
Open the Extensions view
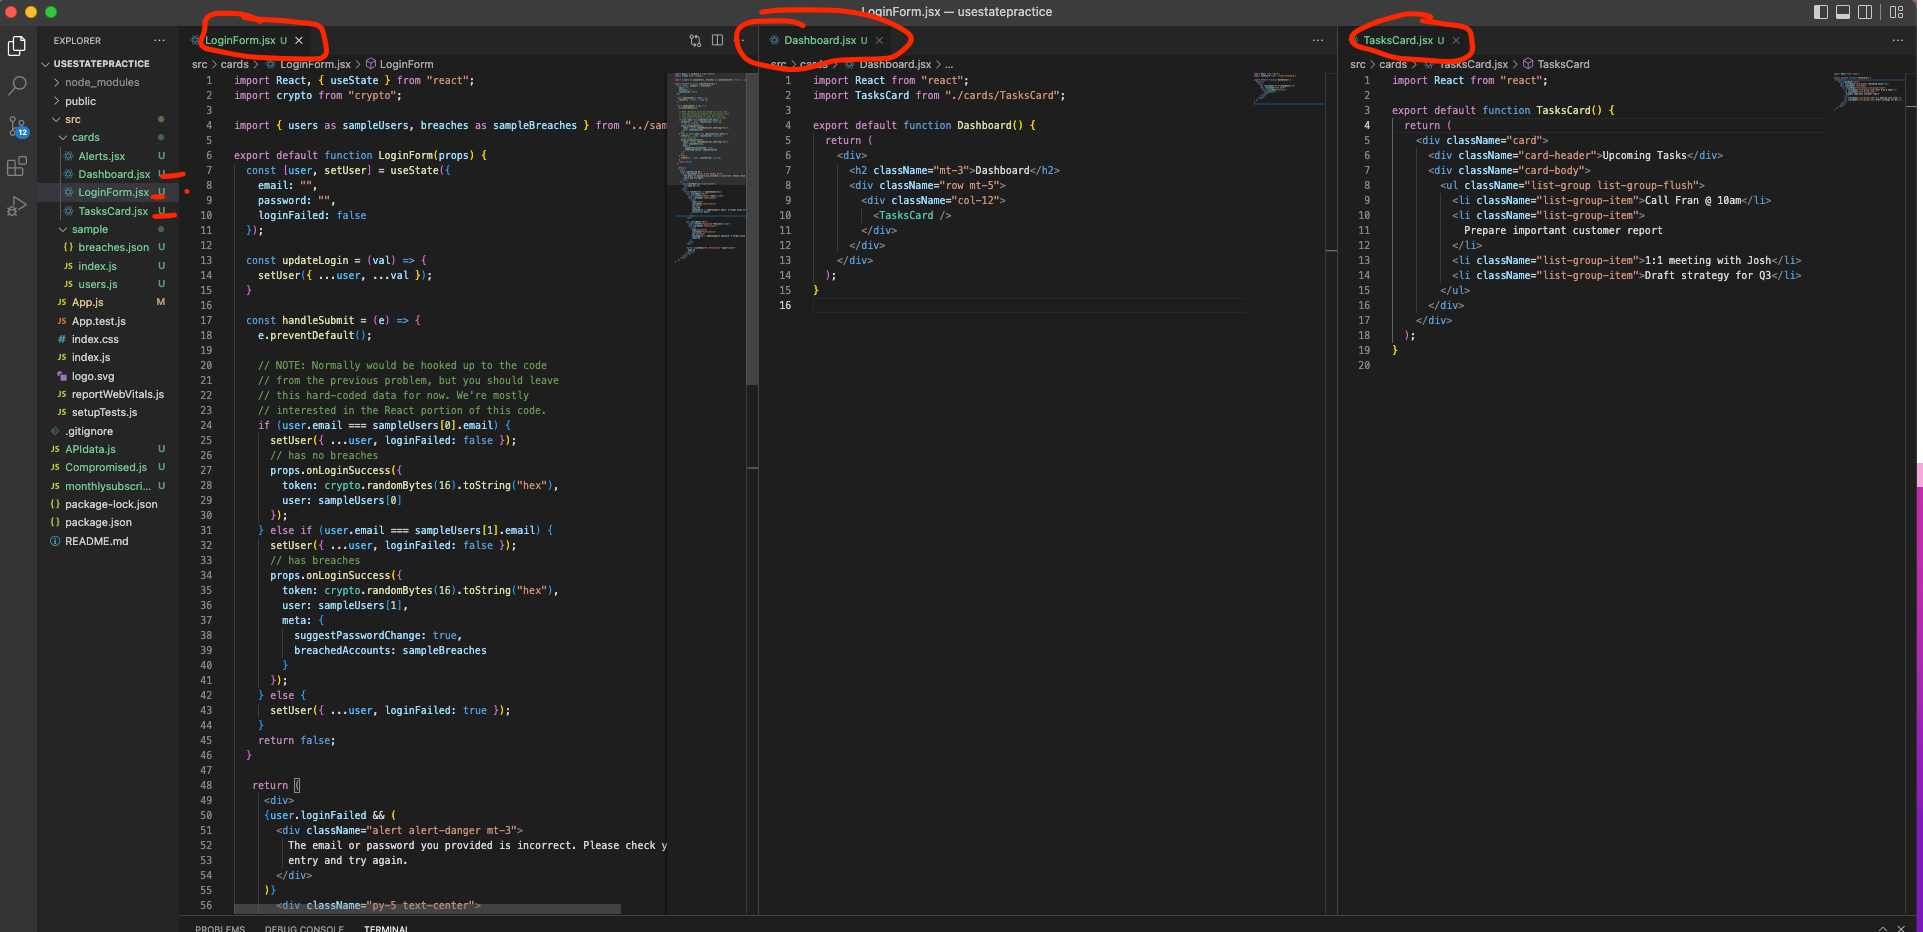17,167
